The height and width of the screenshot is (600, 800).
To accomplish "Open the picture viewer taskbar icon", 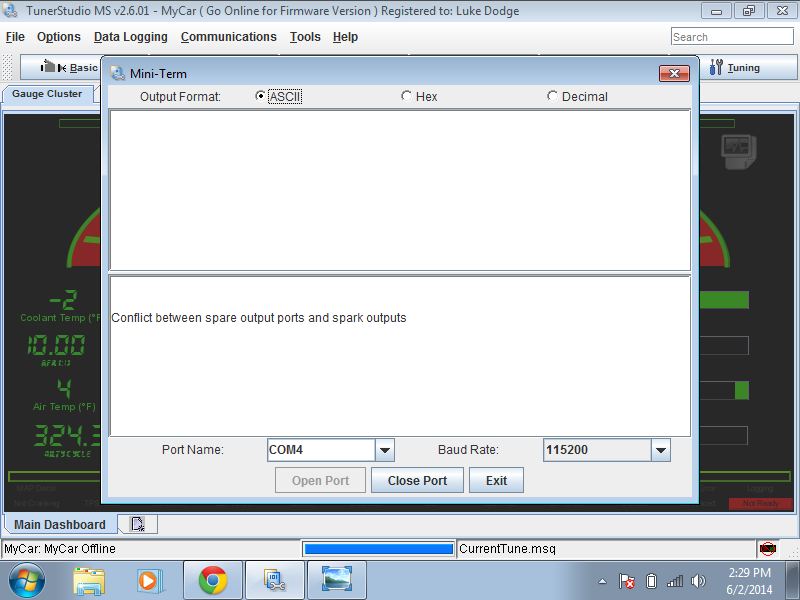I will coord(337,581).
